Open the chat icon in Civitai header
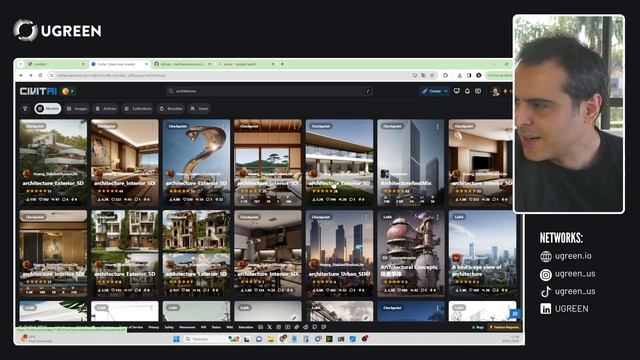Viewport: 640px width, 360px height. 478,91
